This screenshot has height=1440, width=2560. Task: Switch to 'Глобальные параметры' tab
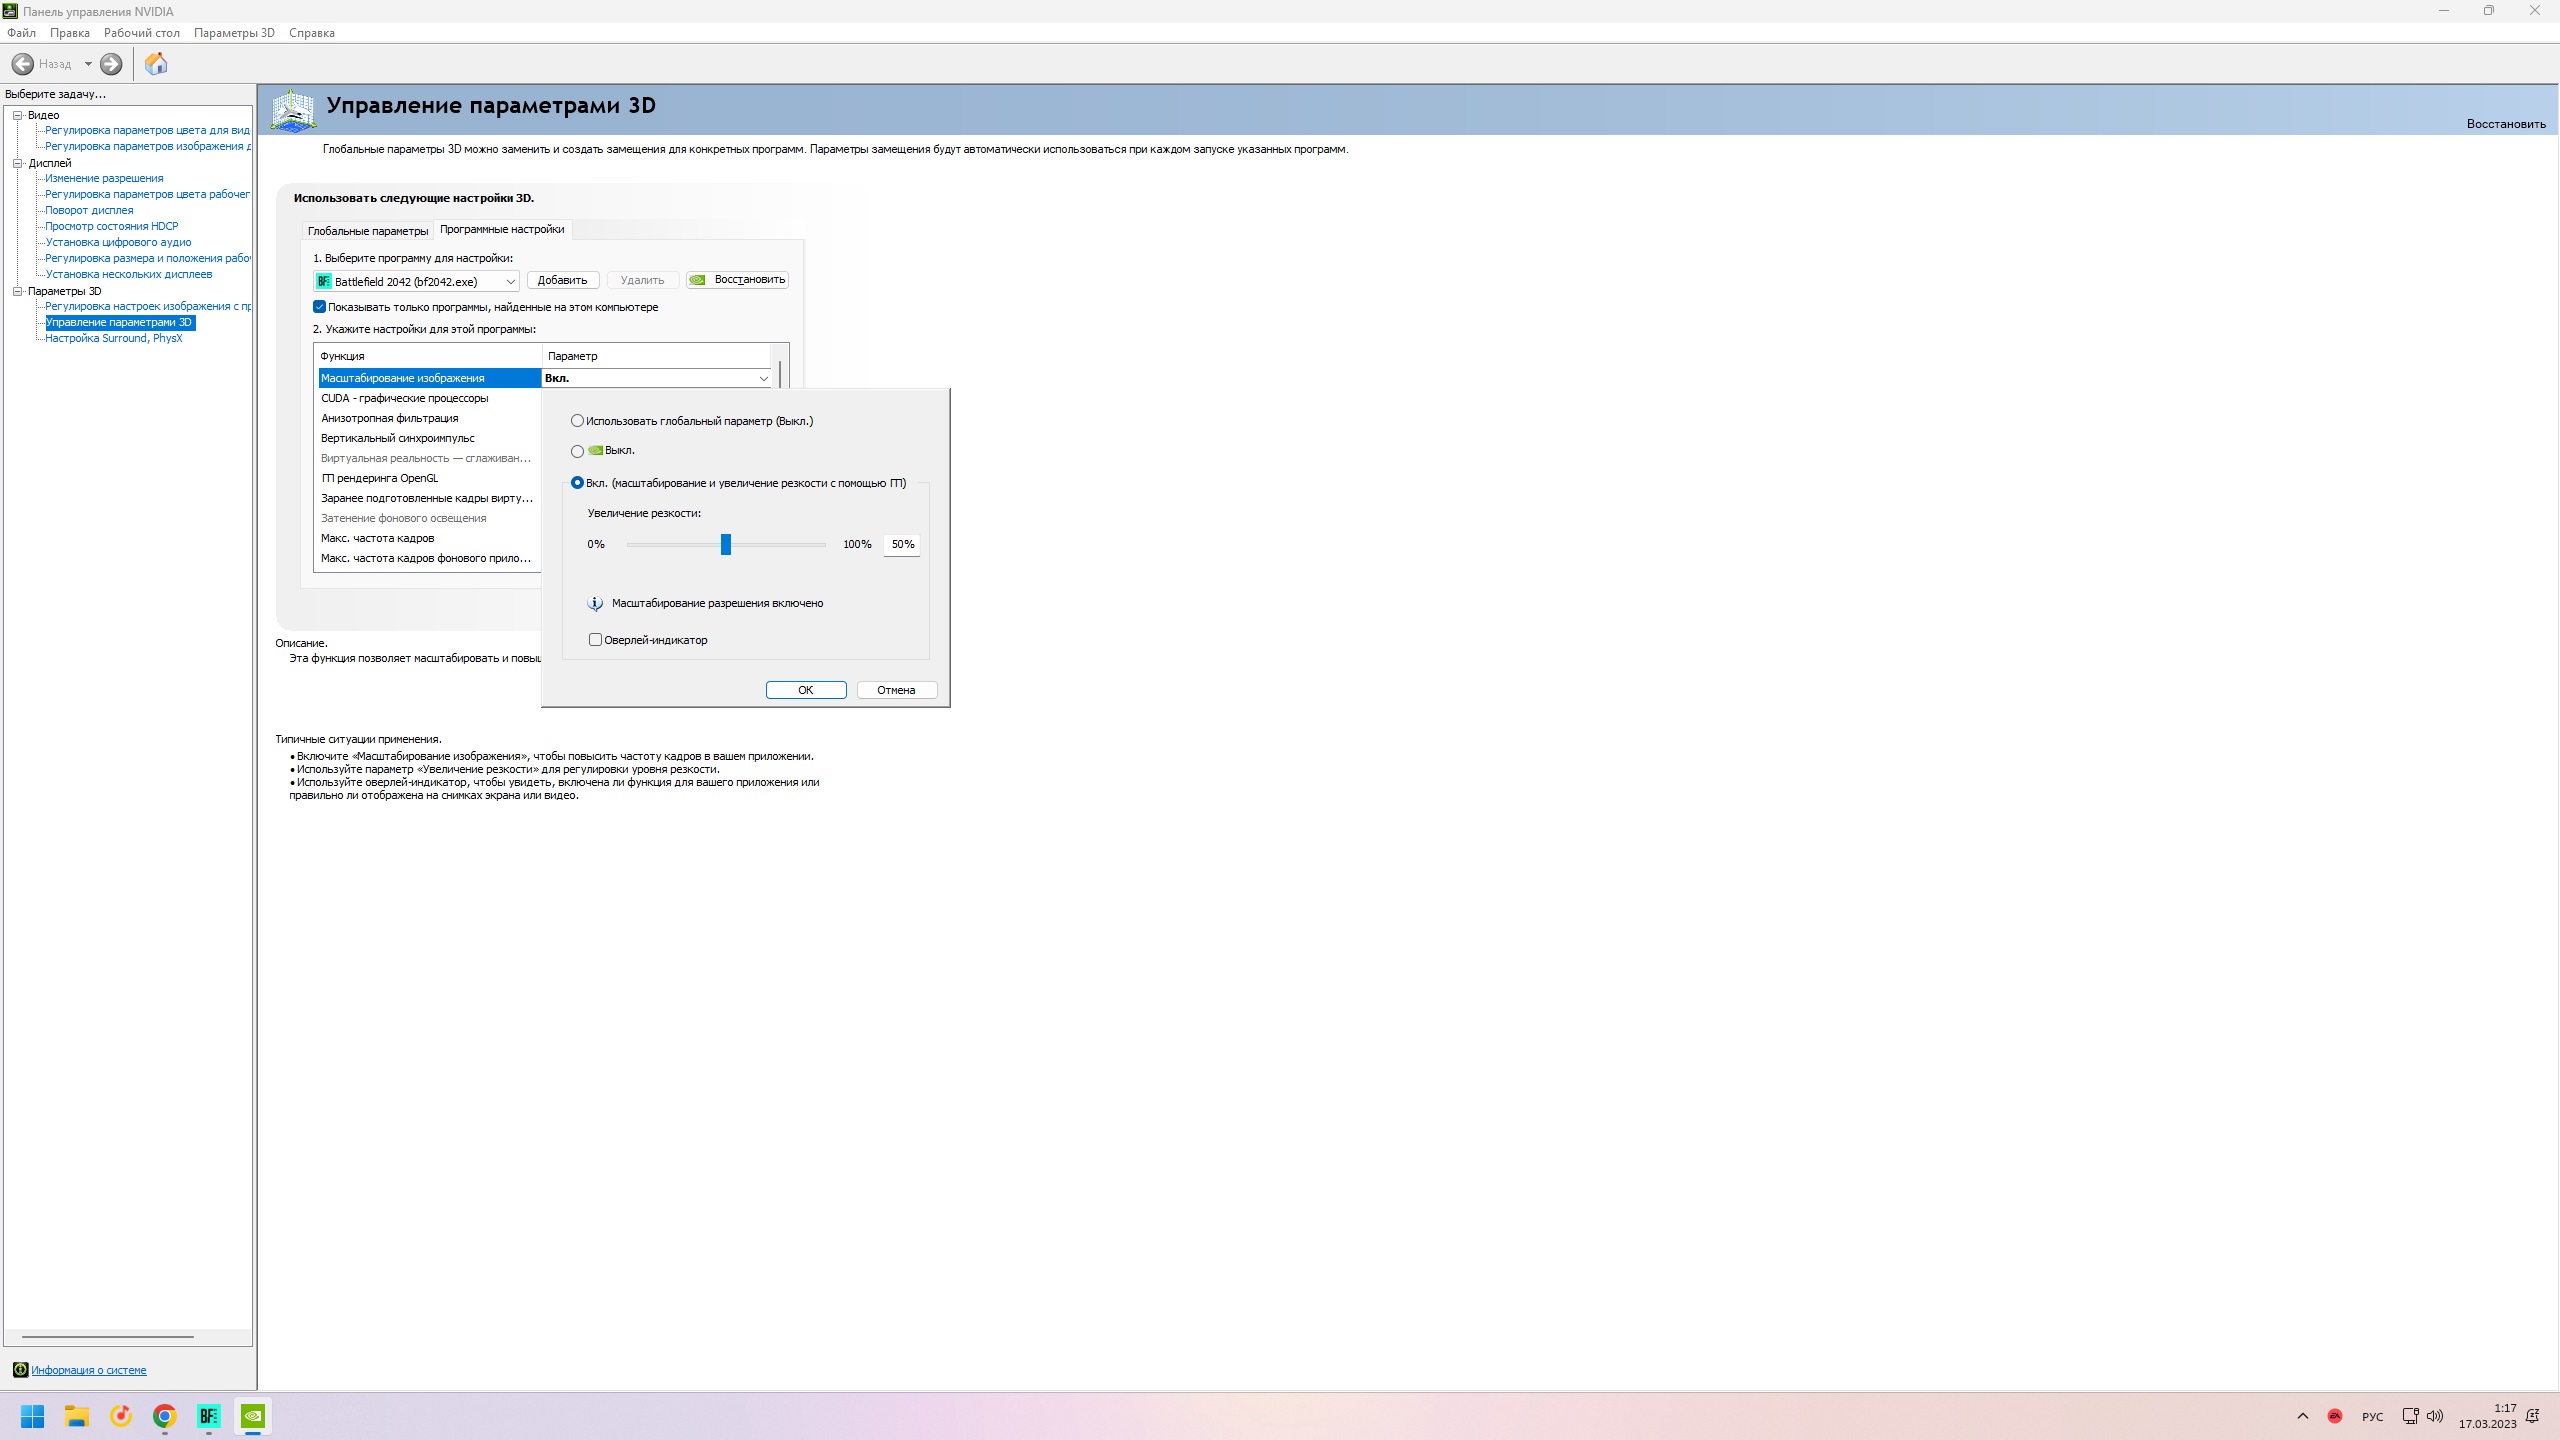coord(367,231)
